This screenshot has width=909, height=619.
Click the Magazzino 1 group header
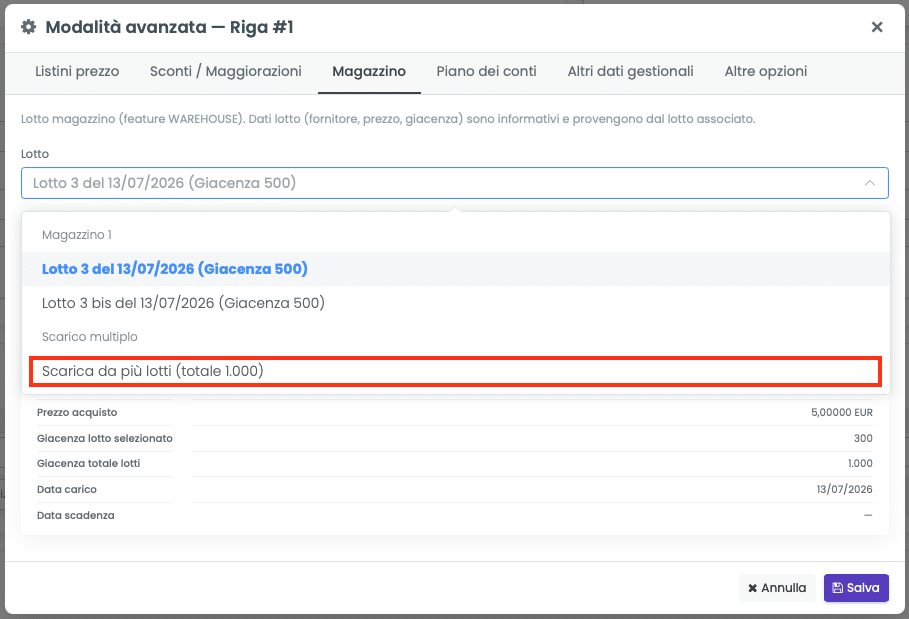click(x=77, y=235)
